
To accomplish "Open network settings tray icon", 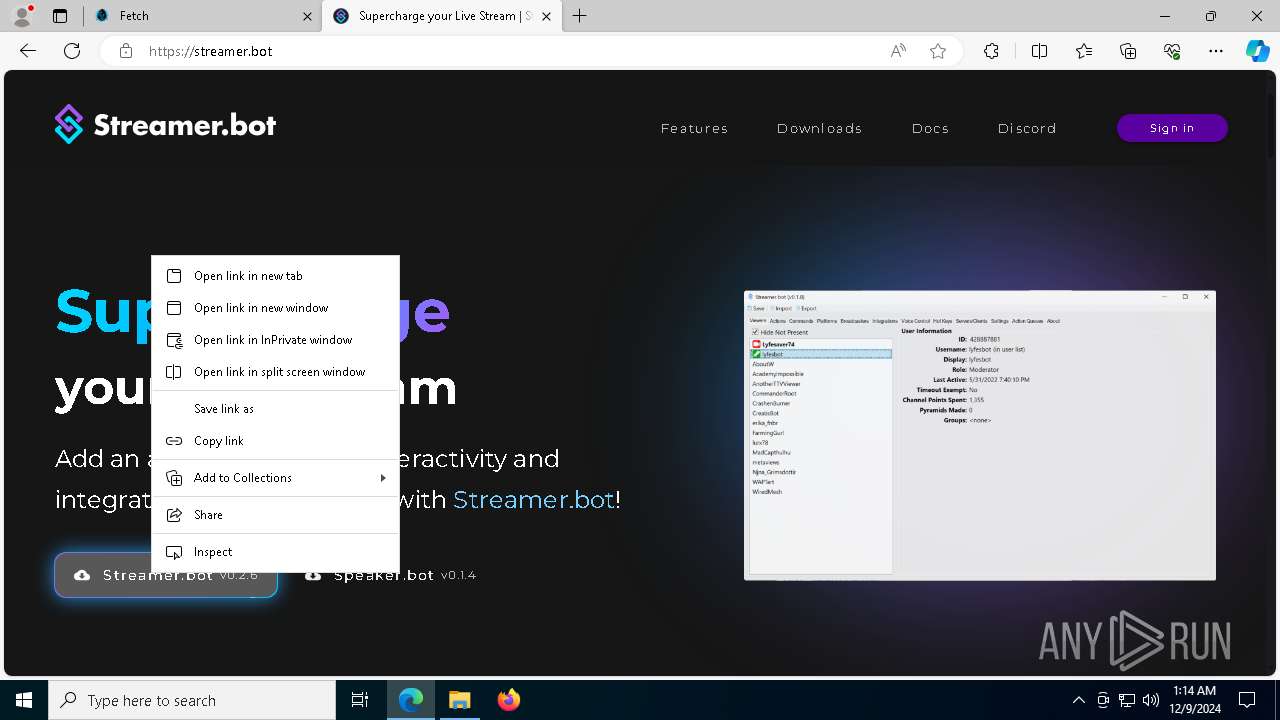I will (1127, 700).
